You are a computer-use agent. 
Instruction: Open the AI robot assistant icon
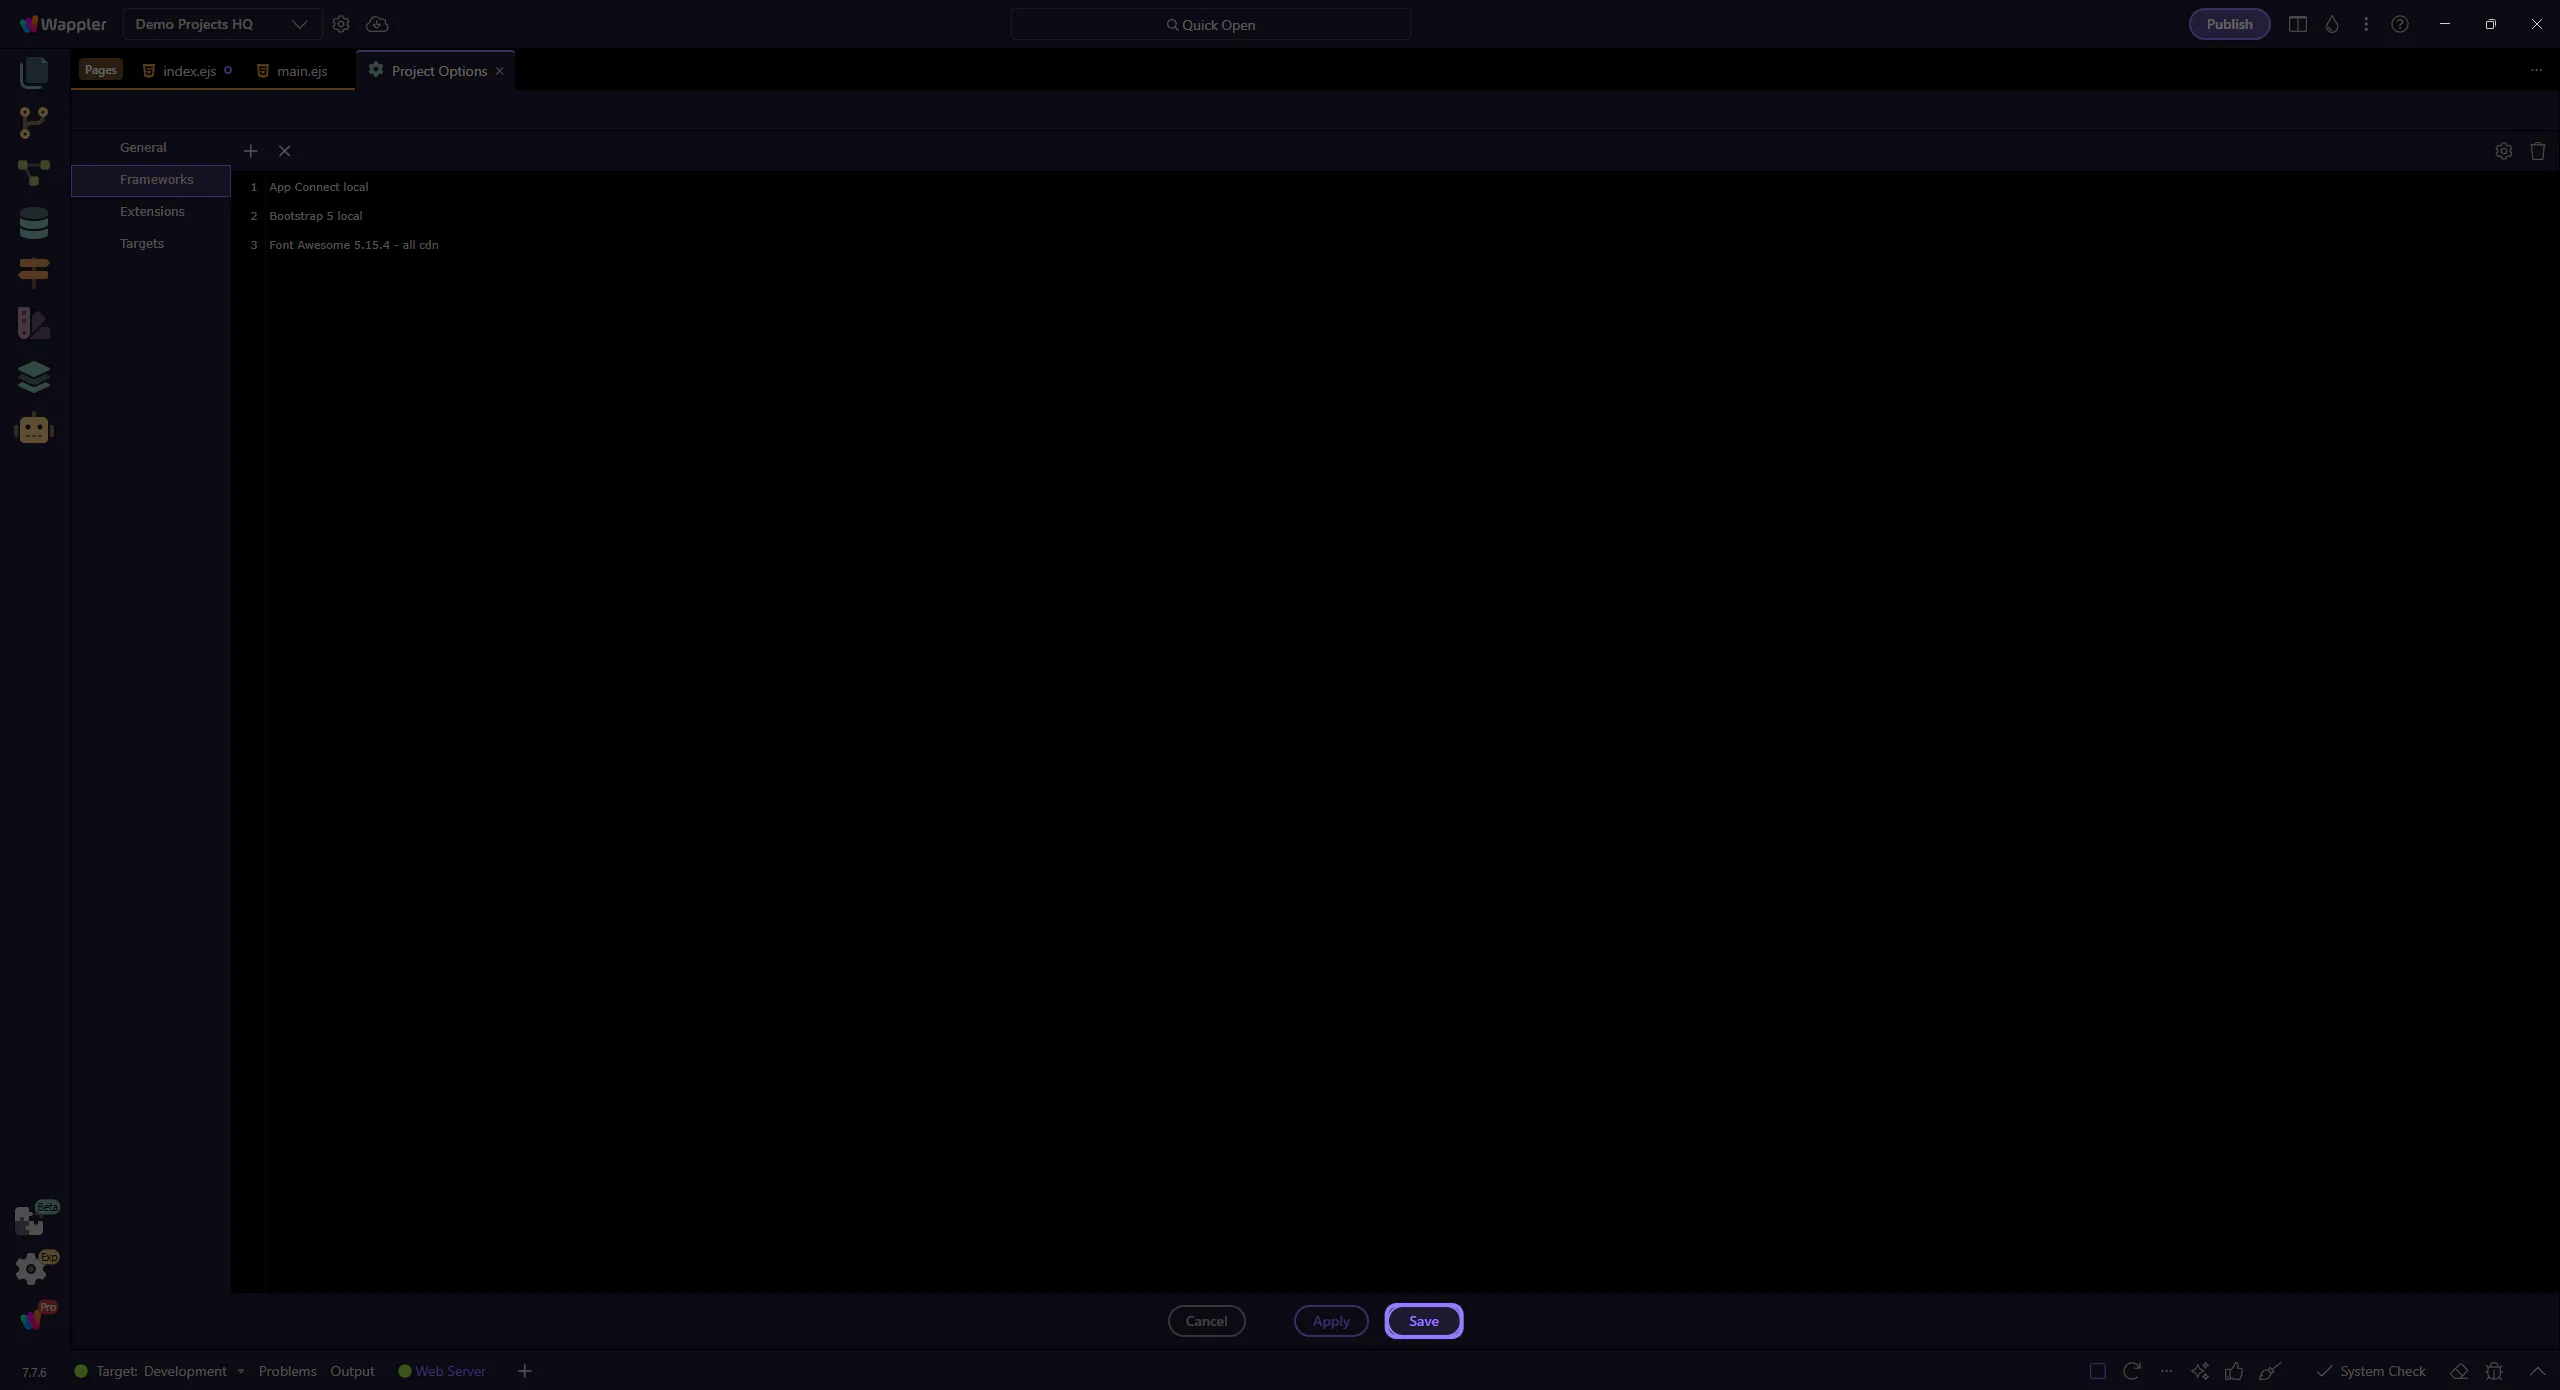coord(34,429)
